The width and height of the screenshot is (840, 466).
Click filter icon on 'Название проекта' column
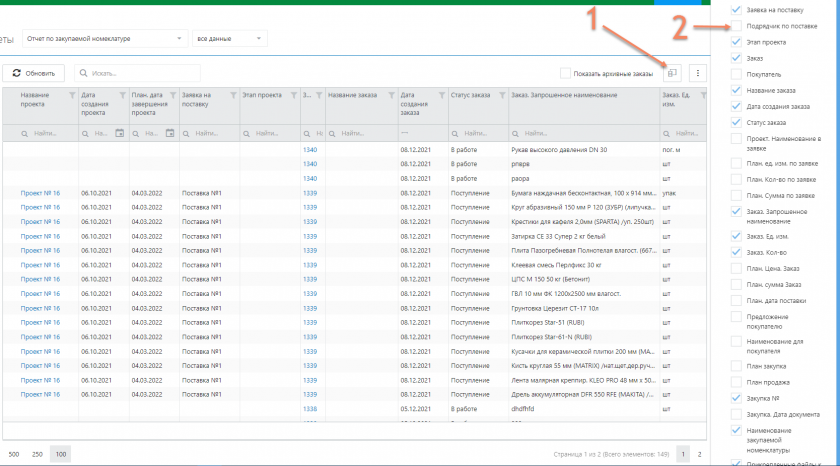pos(71,96)
